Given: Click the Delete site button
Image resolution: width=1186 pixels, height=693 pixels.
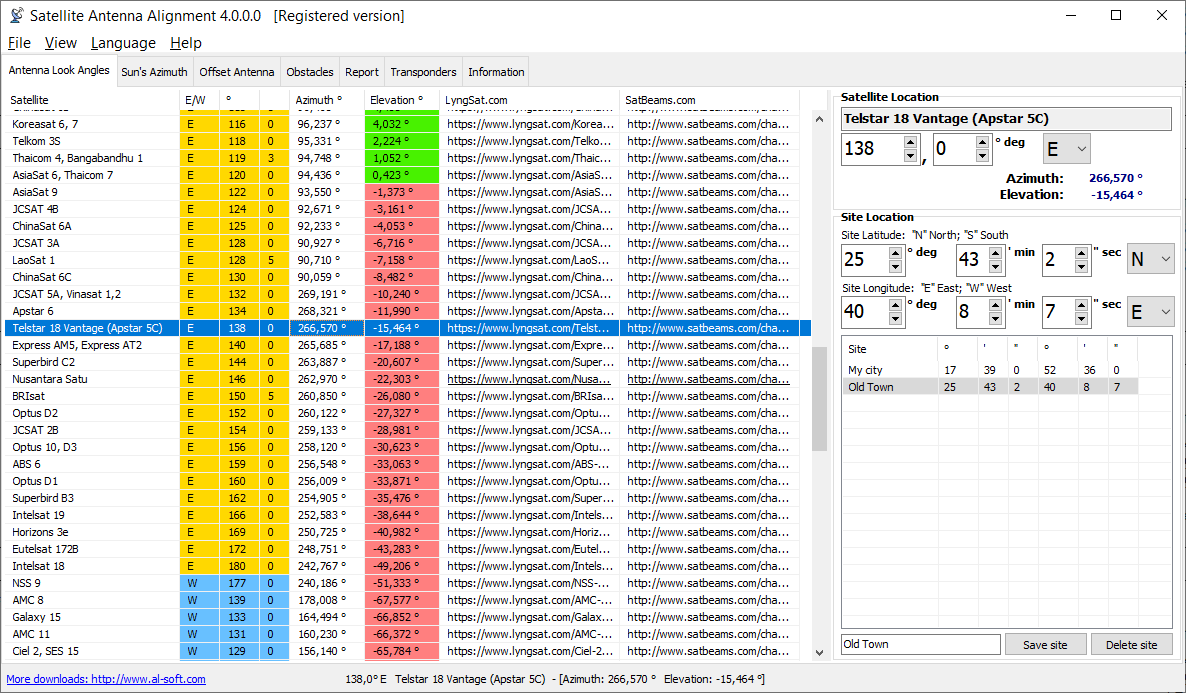Looking at the screenshot, I should click(x=1131, y=645).
